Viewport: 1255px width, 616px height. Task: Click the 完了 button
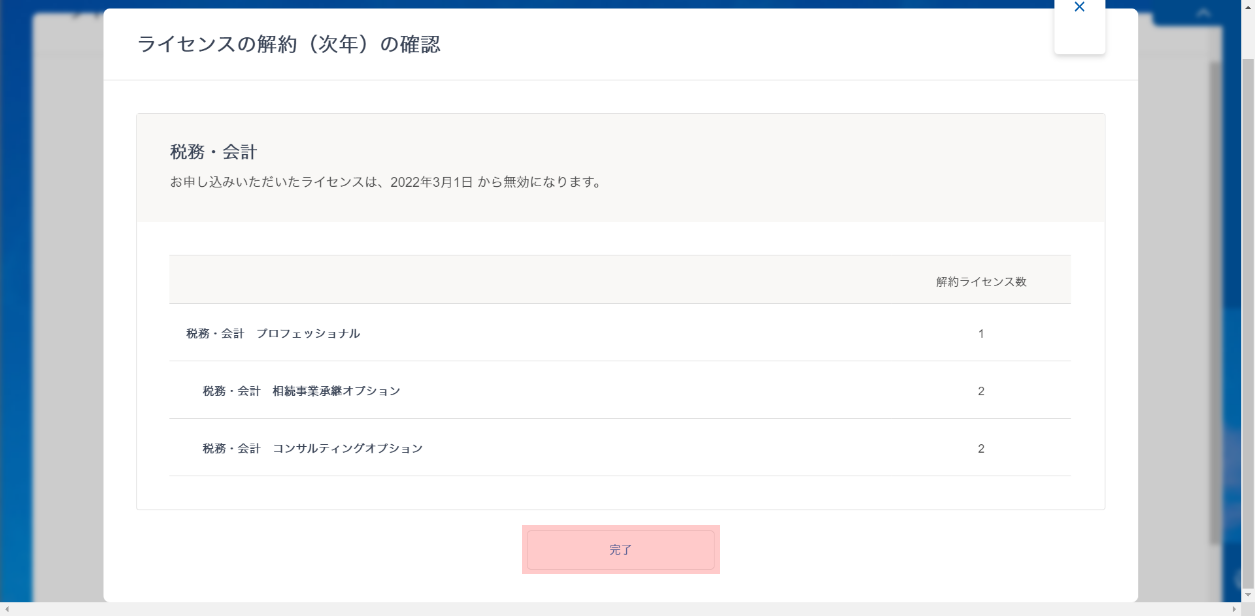pos(620,550)
